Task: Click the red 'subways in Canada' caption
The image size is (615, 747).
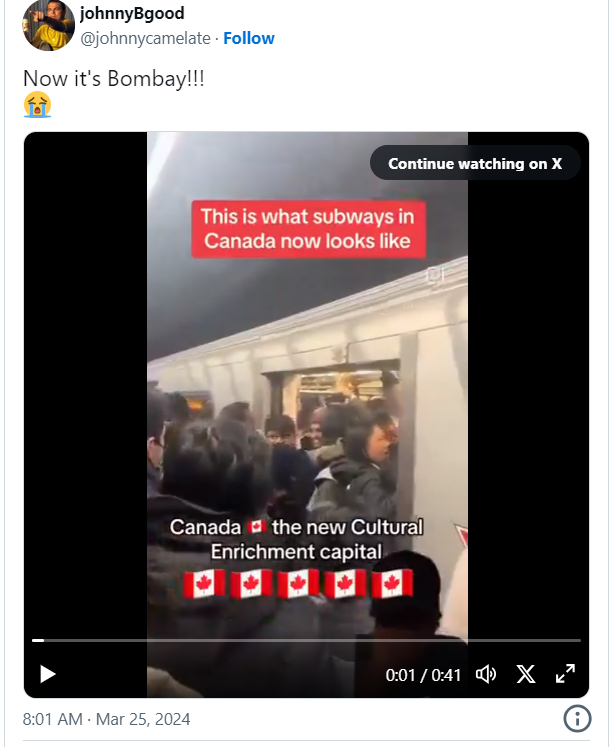Action: pos(309,229)
